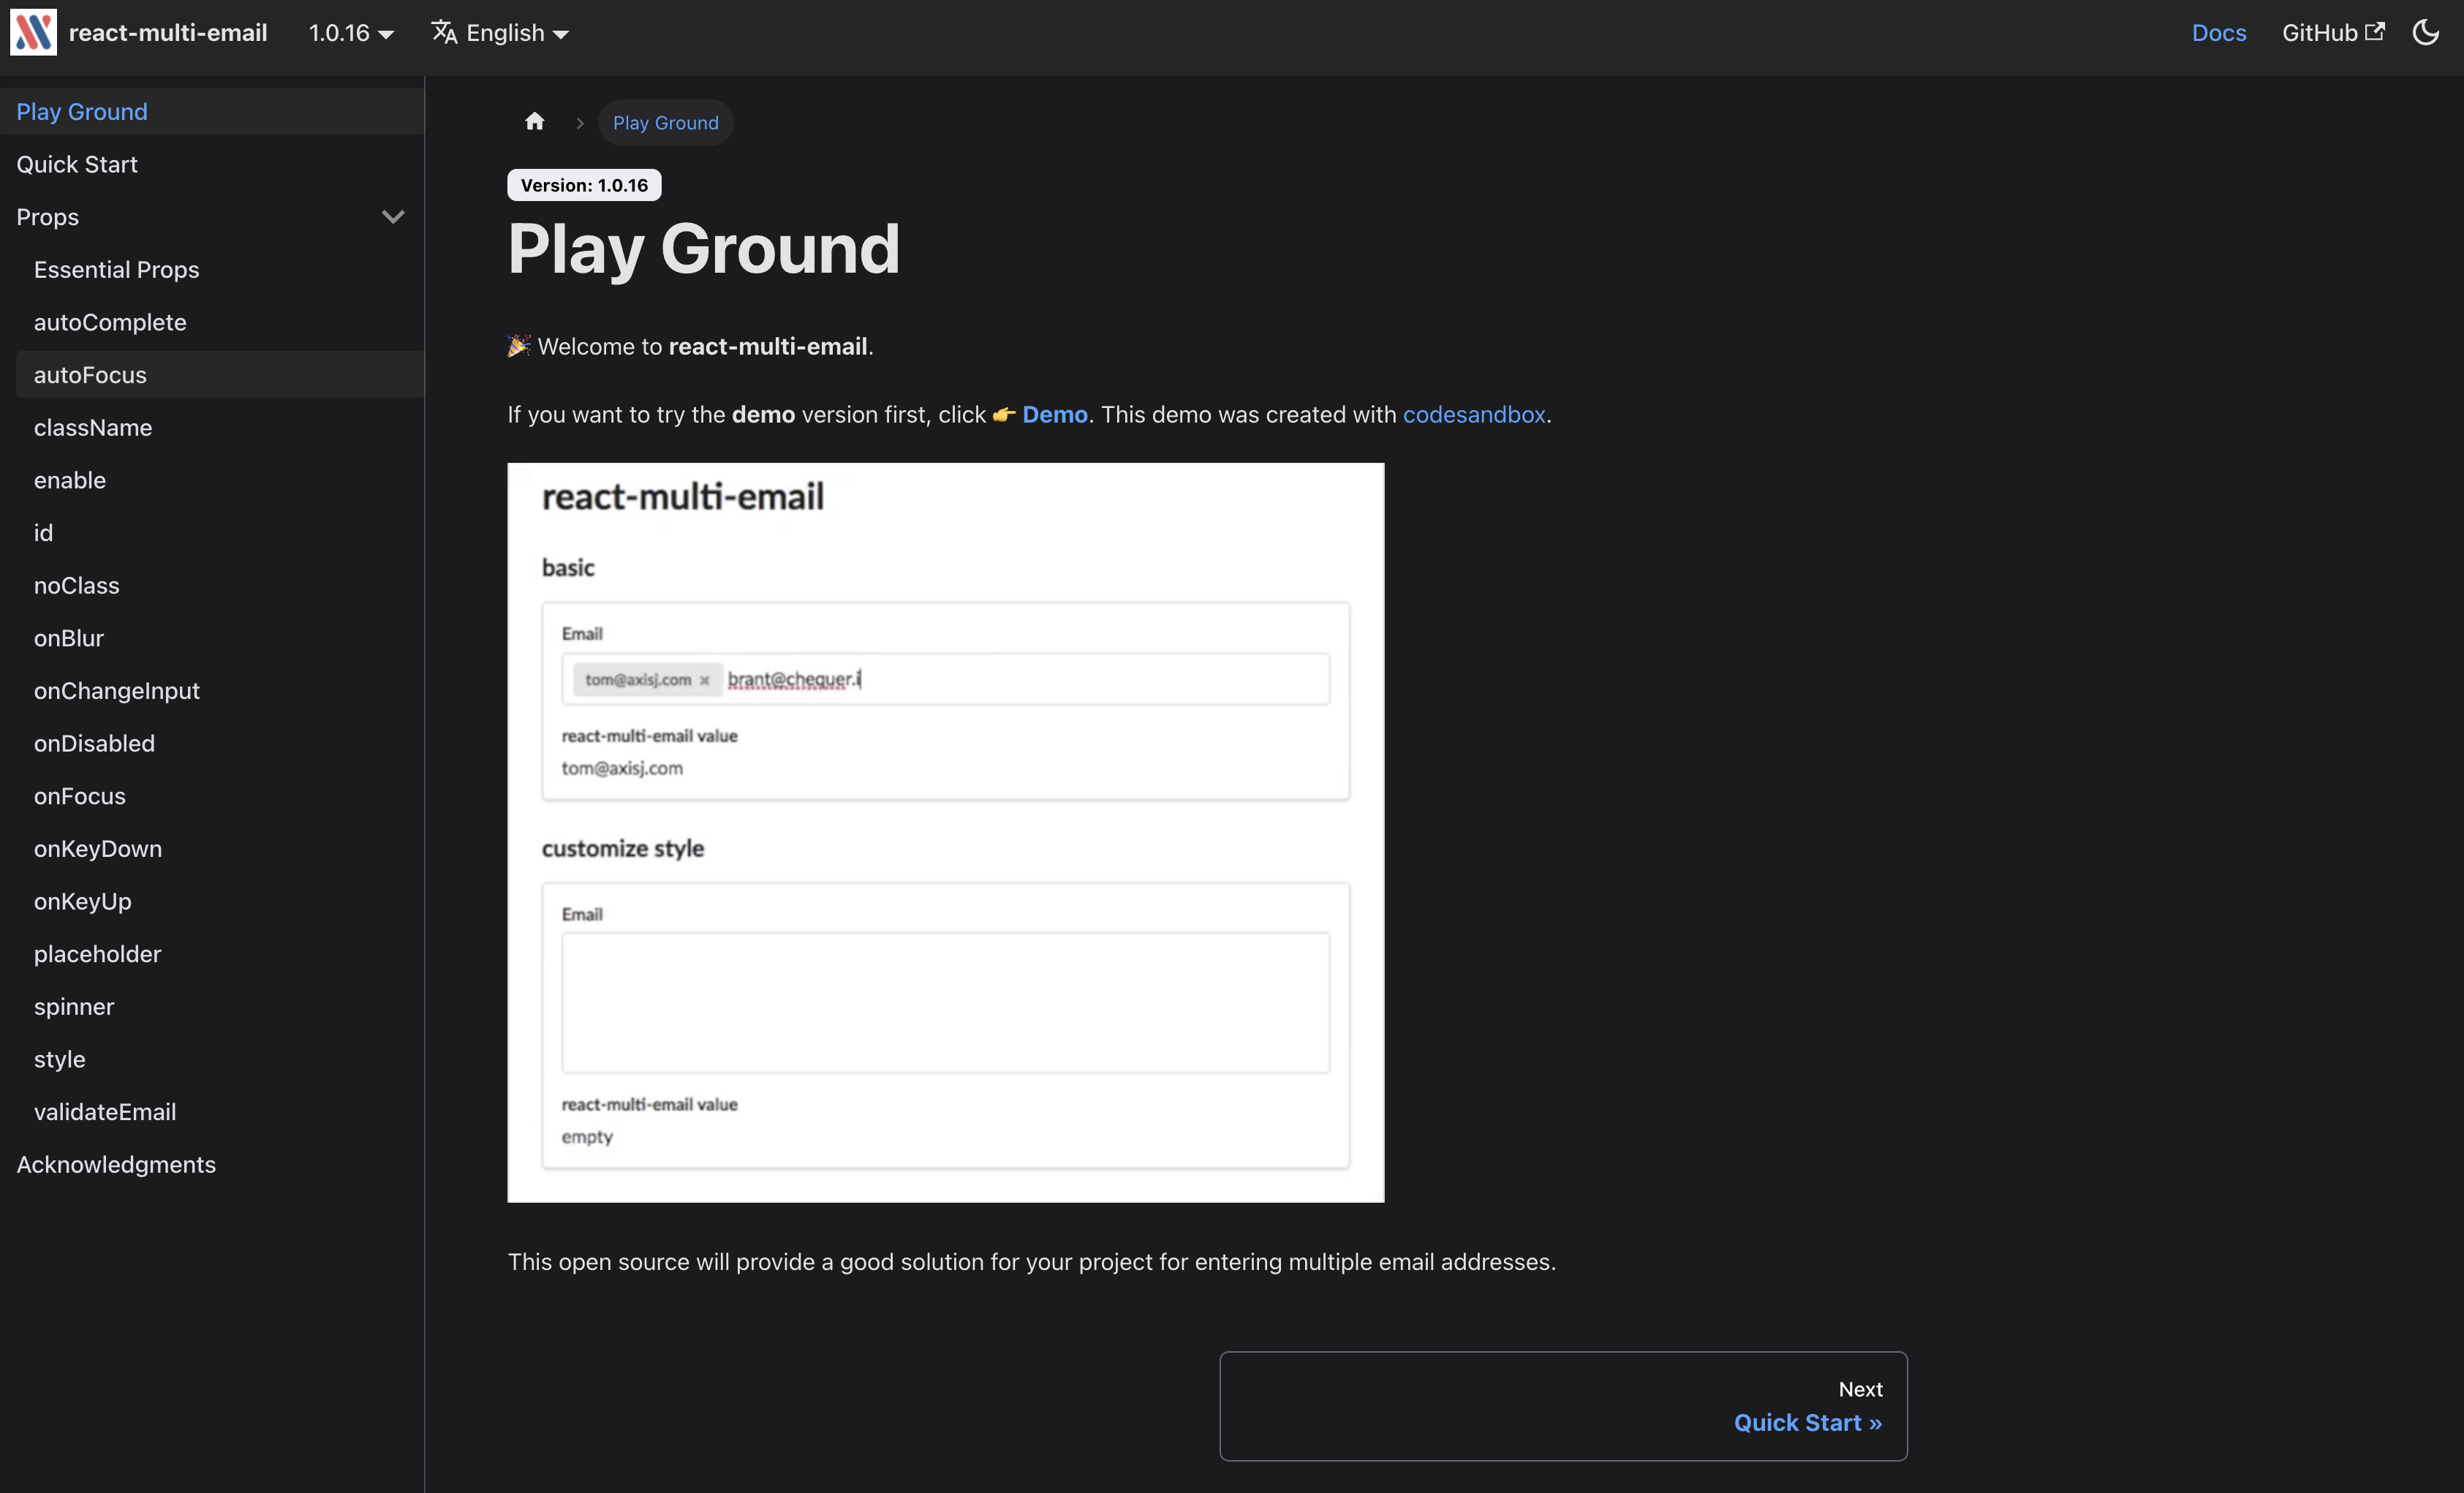Open the codesandbox link

pos(1473,414)
